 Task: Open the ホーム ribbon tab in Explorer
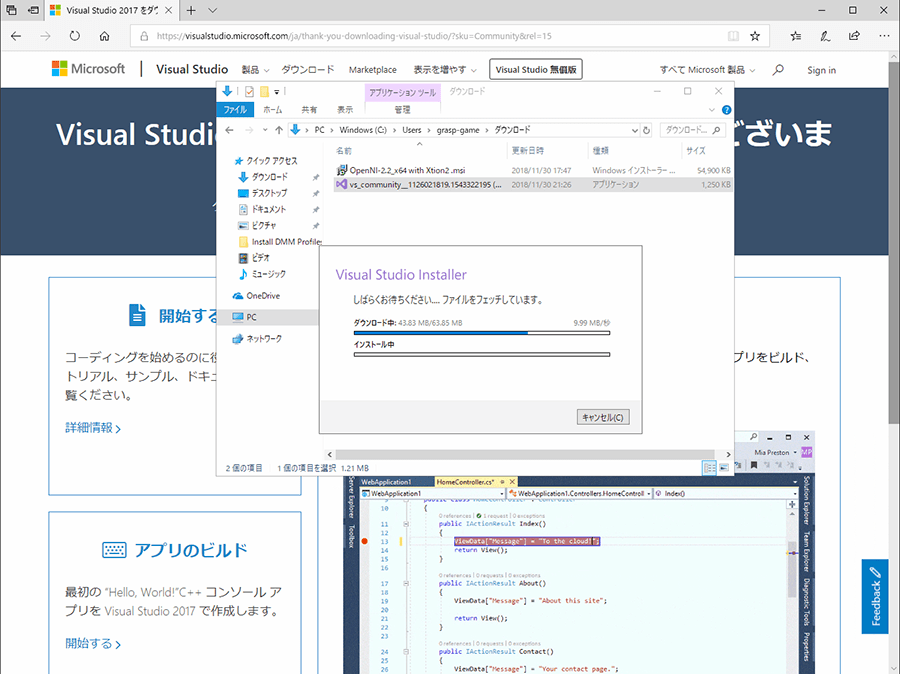click(272, 109)
